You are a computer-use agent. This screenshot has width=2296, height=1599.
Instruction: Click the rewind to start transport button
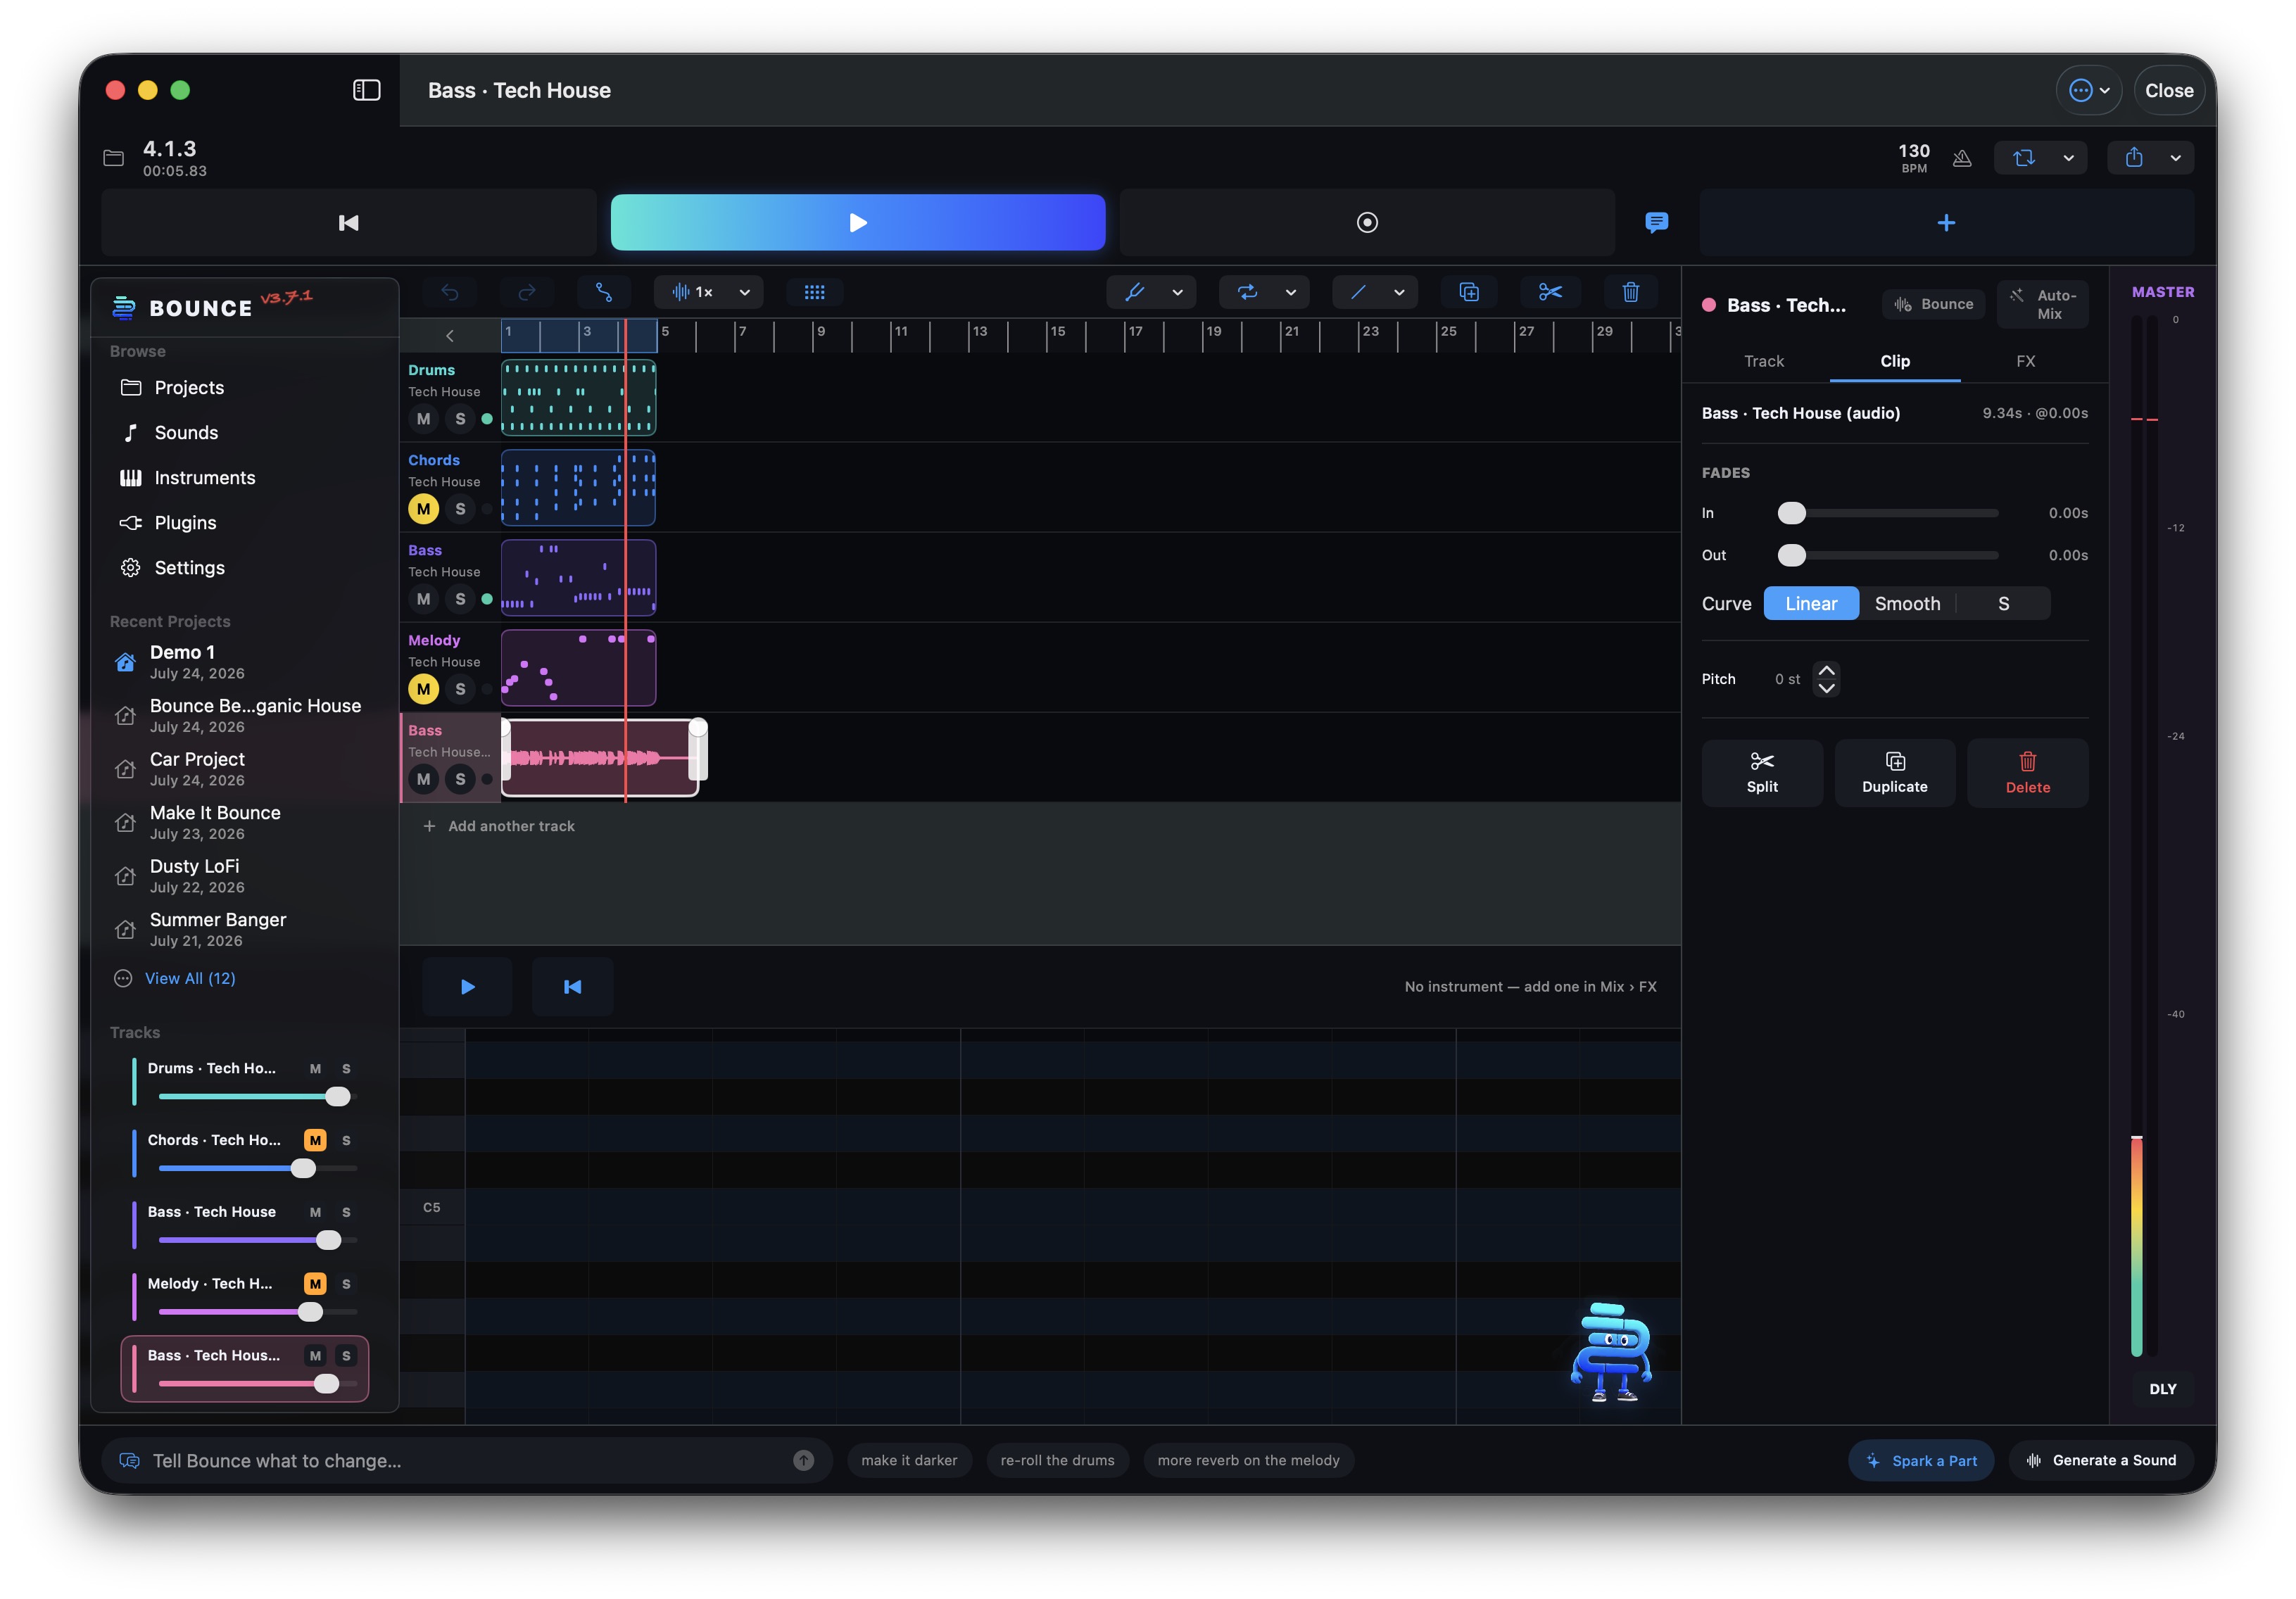click(x=348, y=222)
